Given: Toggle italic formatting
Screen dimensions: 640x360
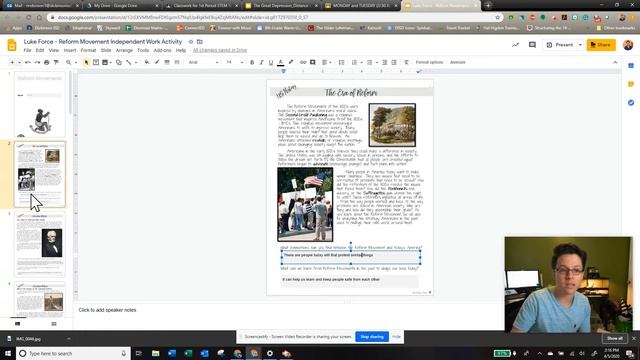Looking at the screenshot, I should (262, 62).
